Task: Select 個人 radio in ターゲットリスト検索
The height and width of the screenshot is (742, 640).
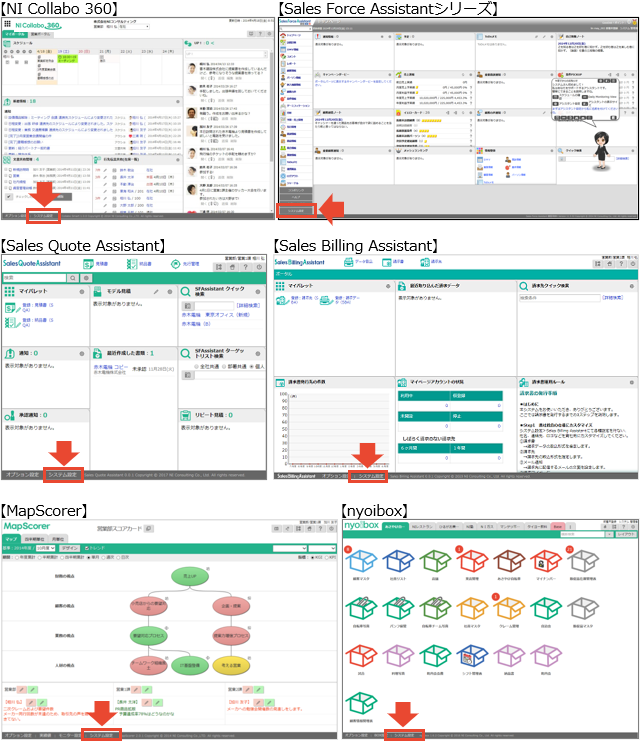Action: point(252,367)
